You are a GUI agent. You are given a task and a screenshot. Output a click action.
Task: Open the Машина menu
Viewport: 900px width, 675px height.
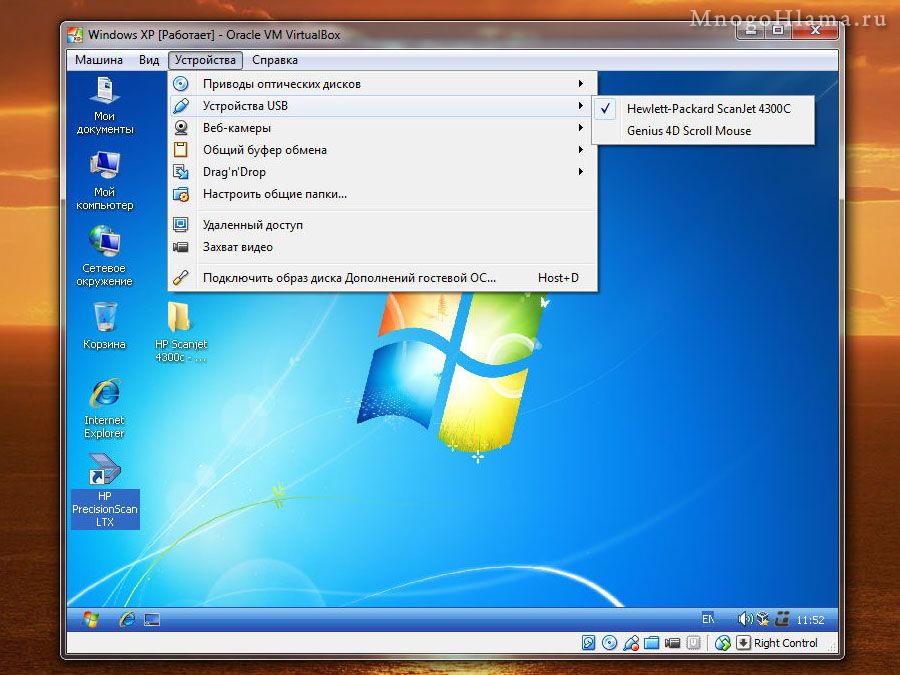point(99,60)
